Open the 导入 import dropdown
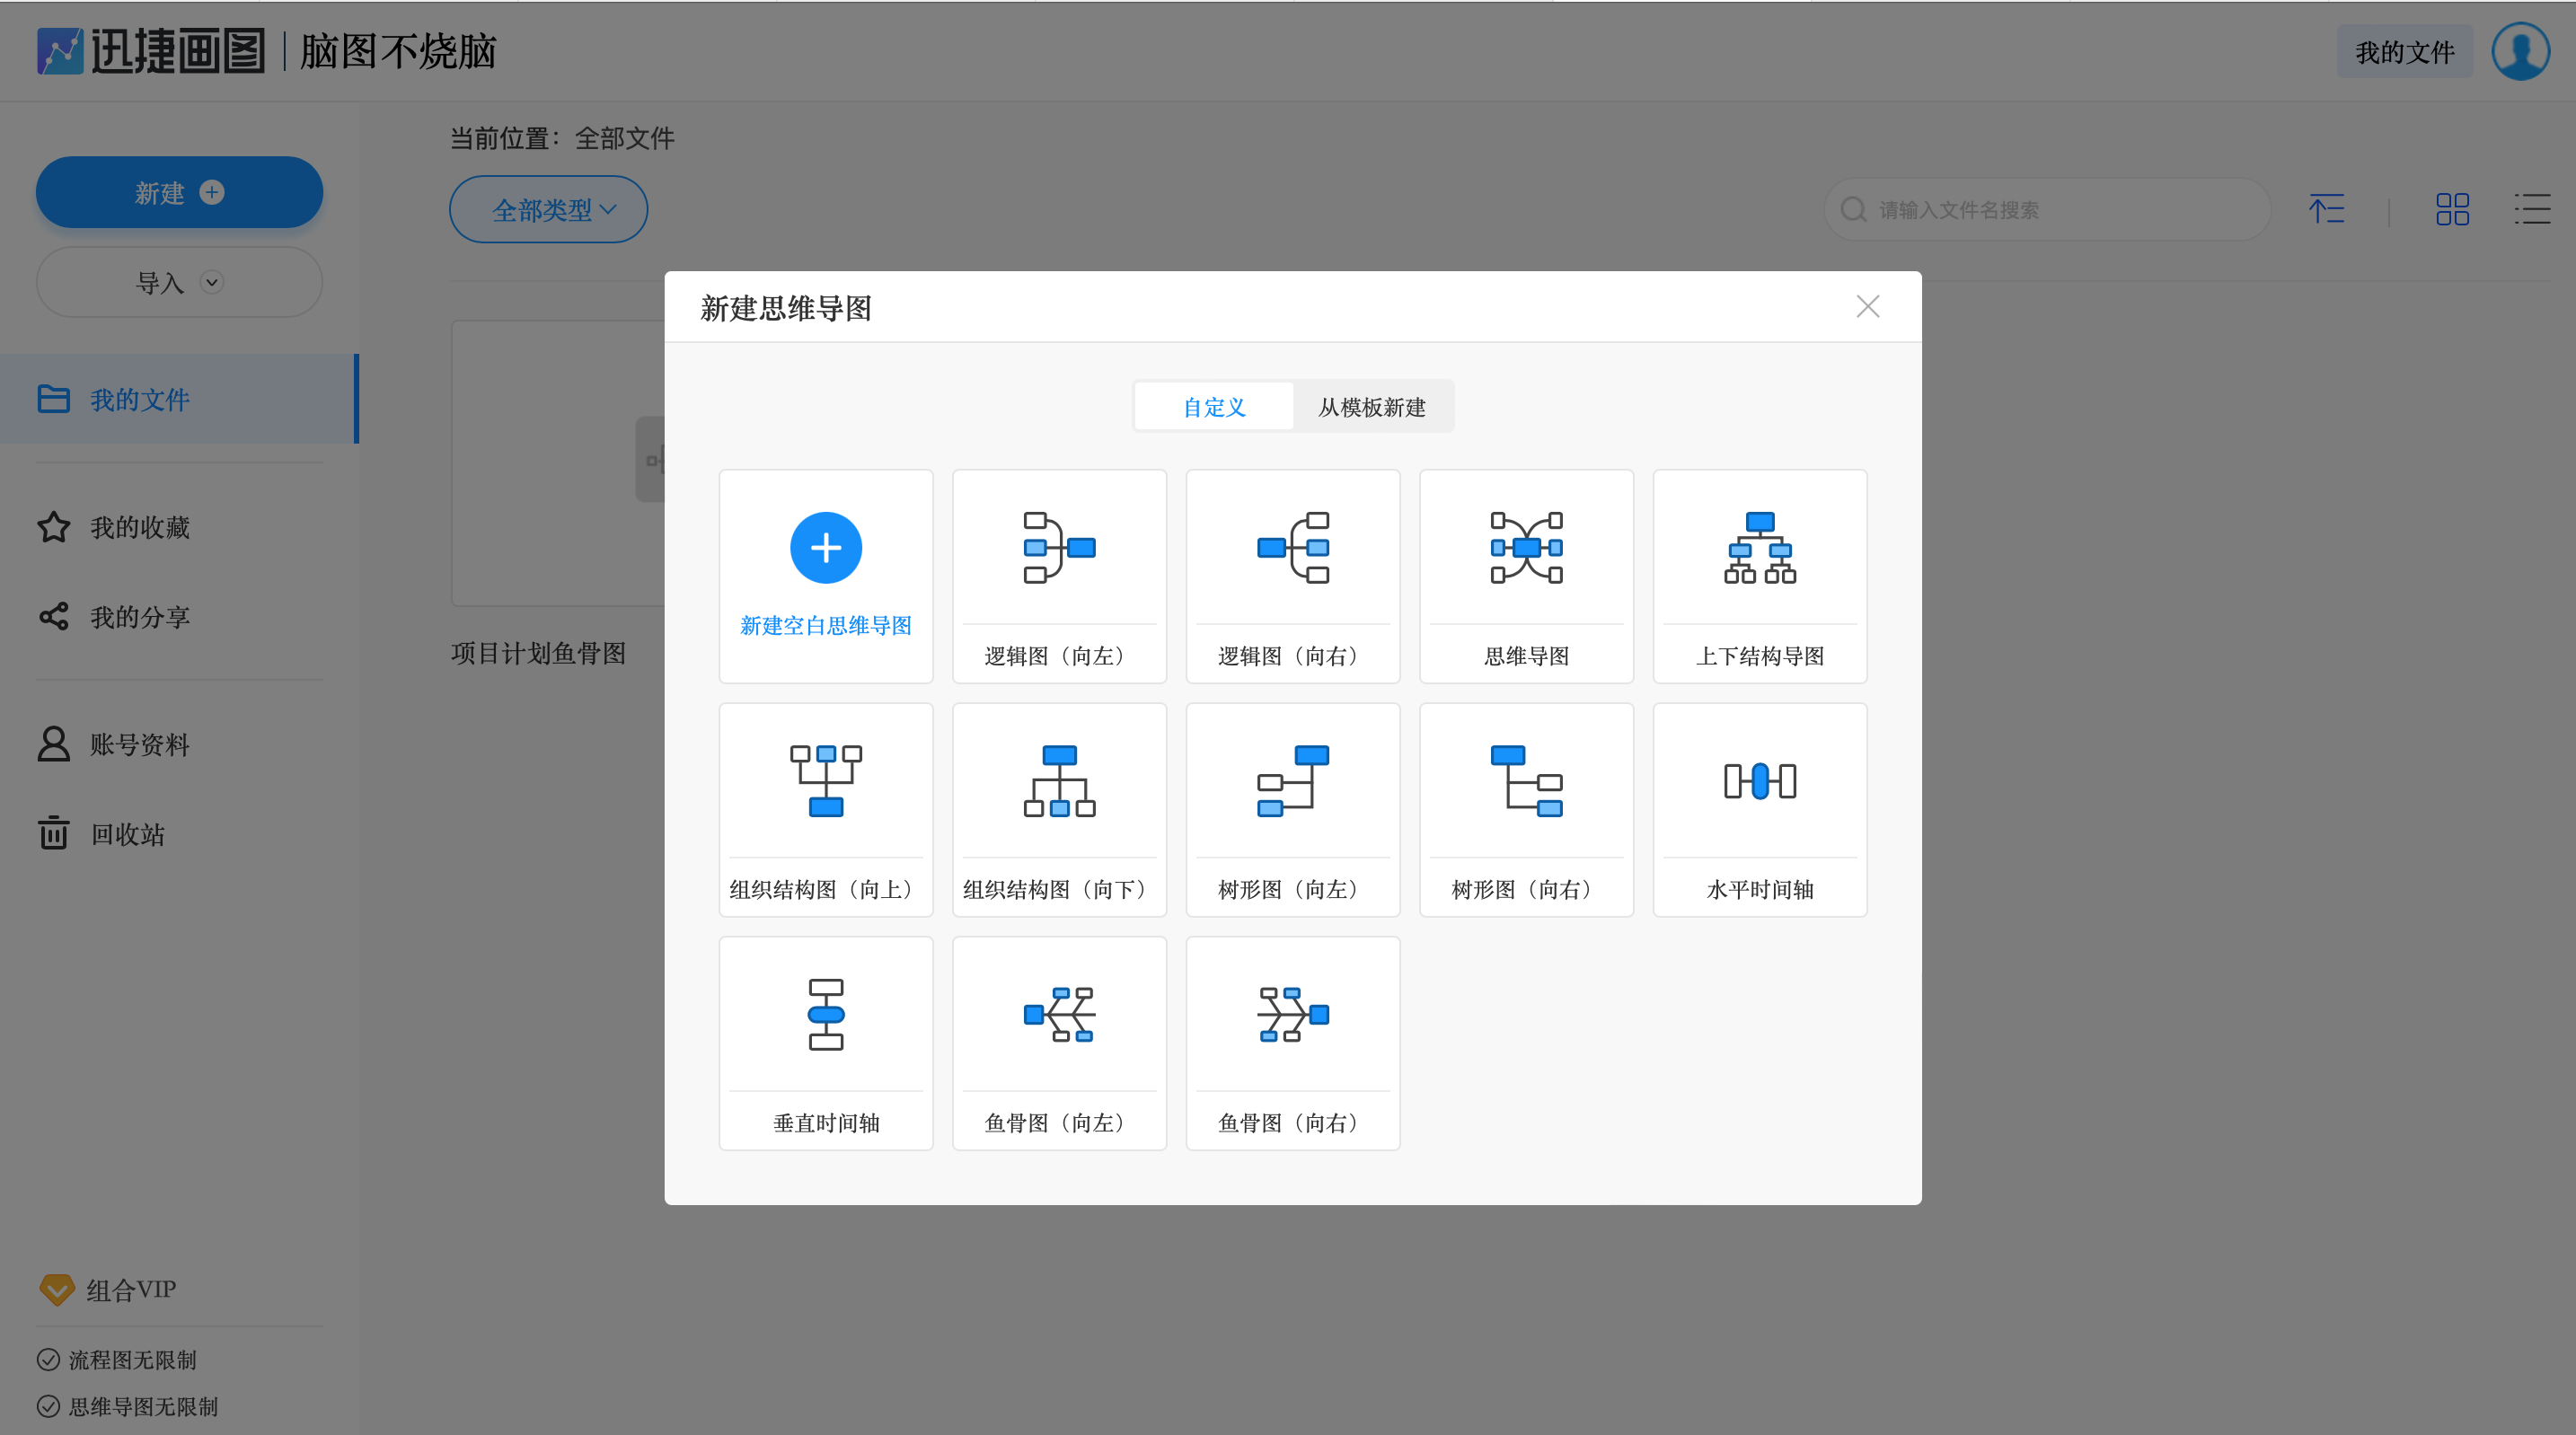 [x=179, y=283]
